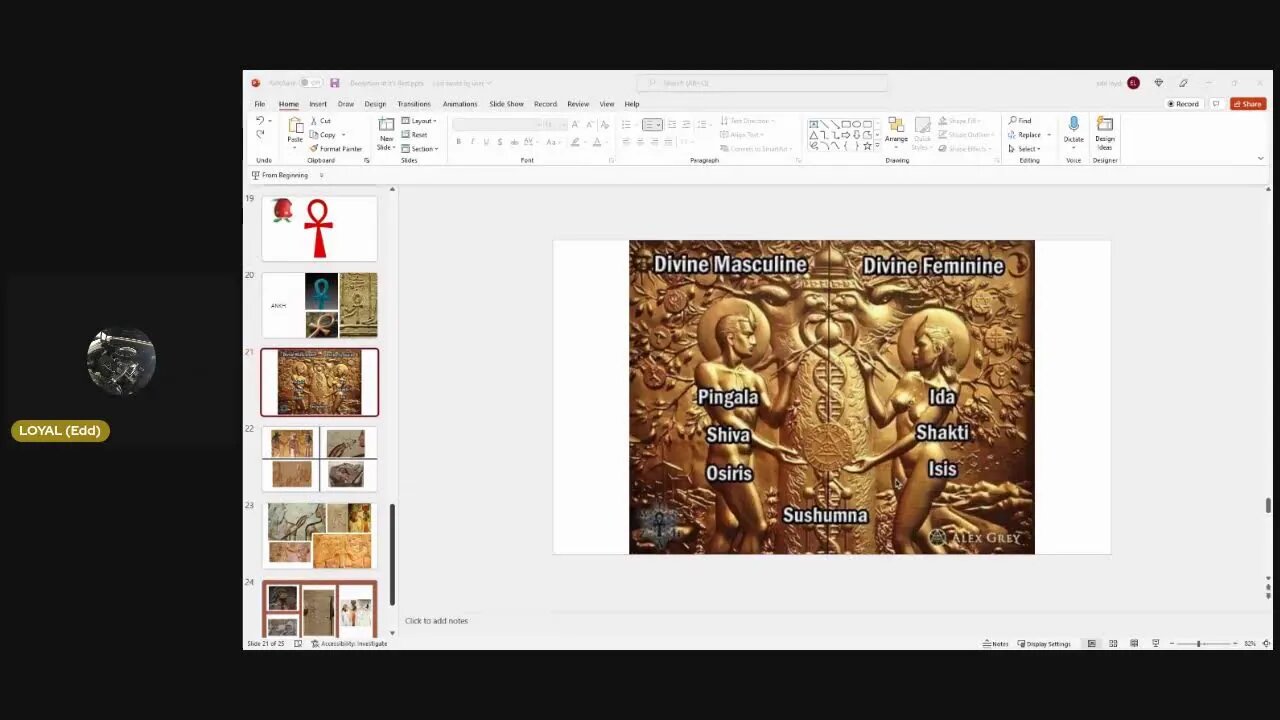The image size is (1280, 720).
Task: Collapse the ribbon with chevron
Action: click(1260, 159)
